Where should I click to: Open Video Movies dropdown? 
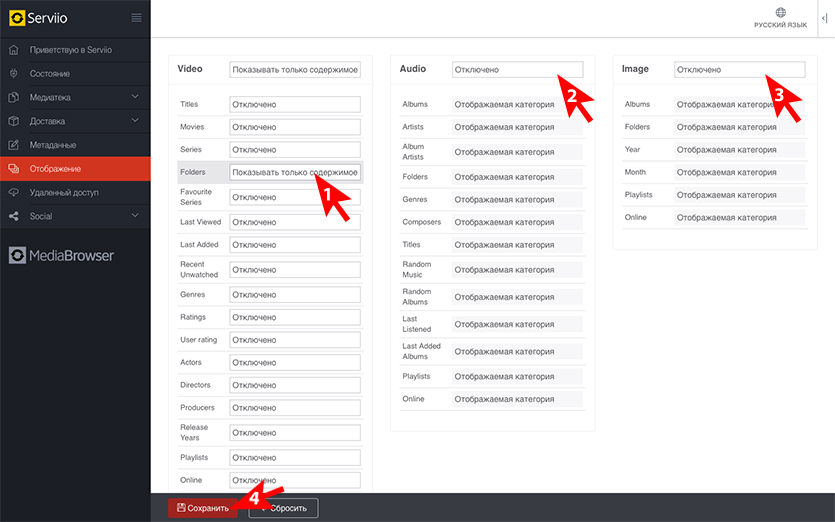295,127
